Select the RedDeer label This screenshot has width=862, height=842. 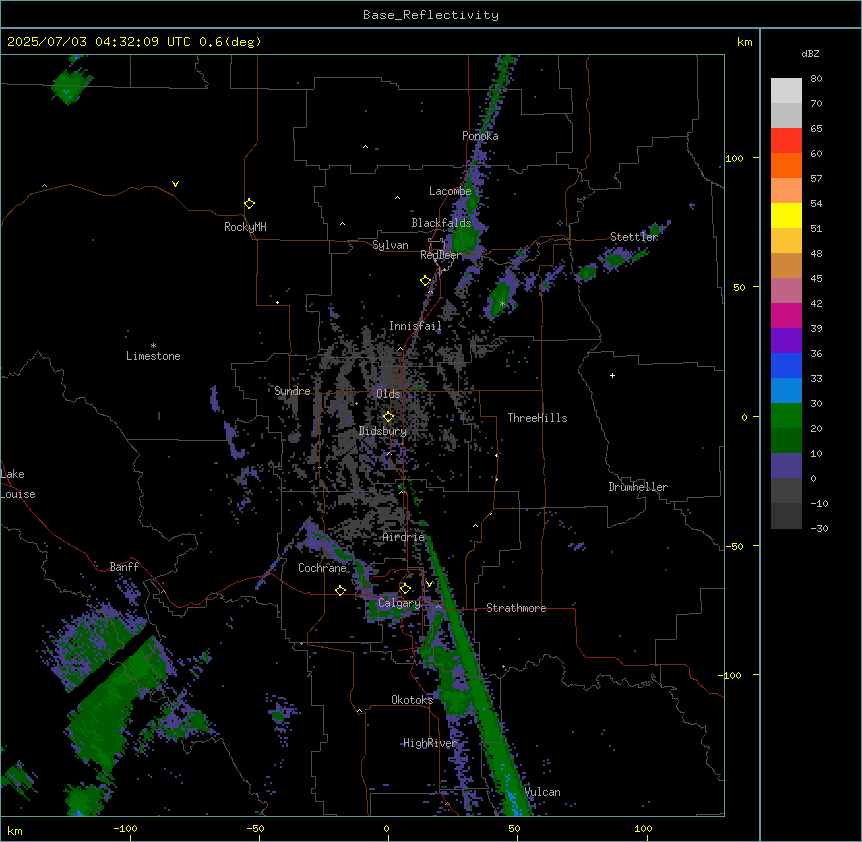441,255
